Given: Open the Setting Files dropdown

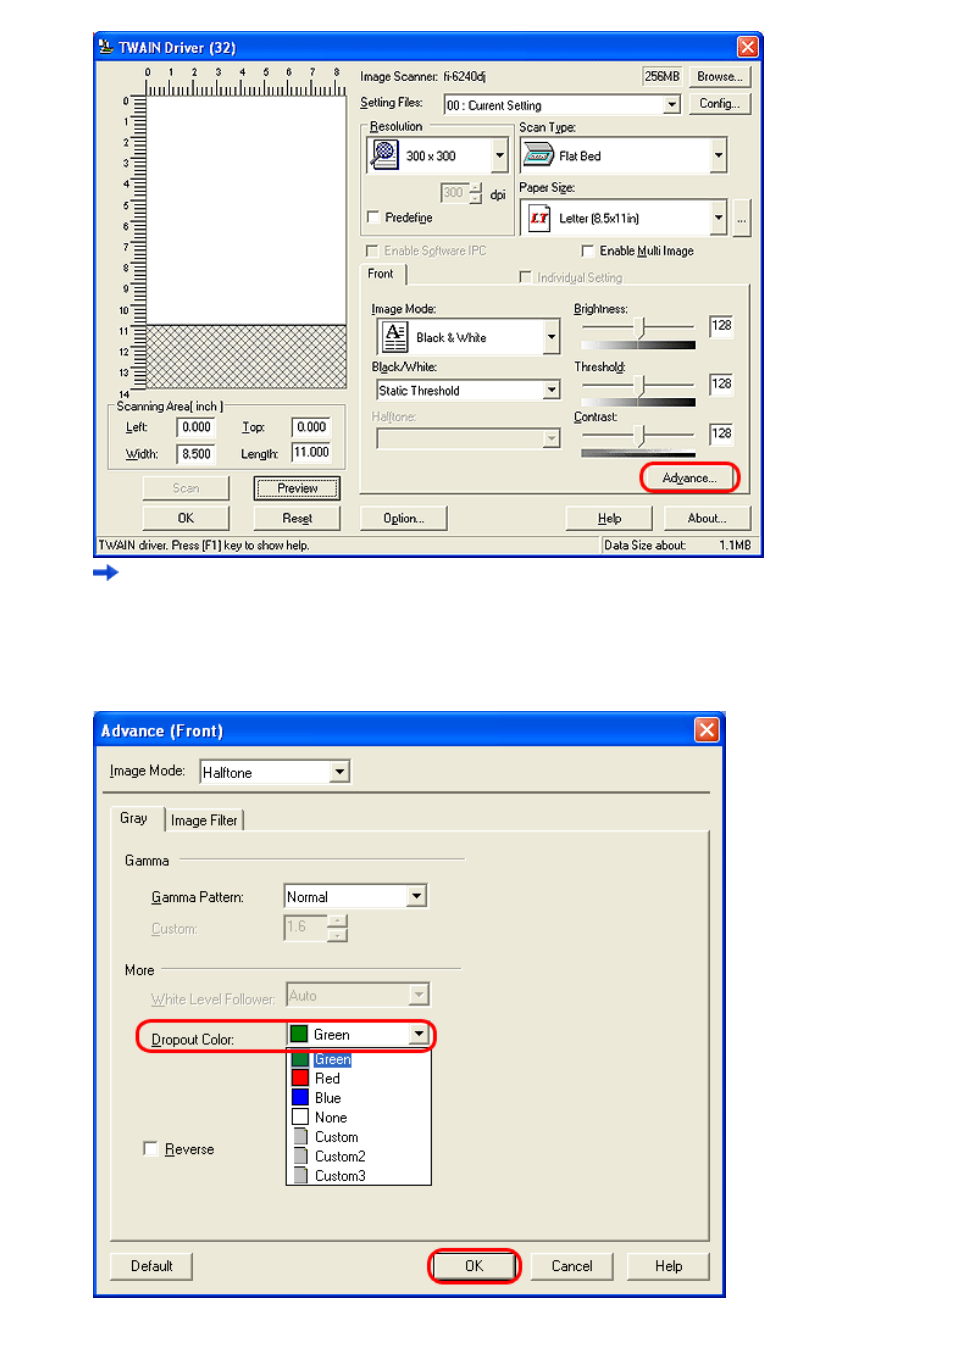Looking at the screenshot, I should pyautogui.click(x=672, y=105).
